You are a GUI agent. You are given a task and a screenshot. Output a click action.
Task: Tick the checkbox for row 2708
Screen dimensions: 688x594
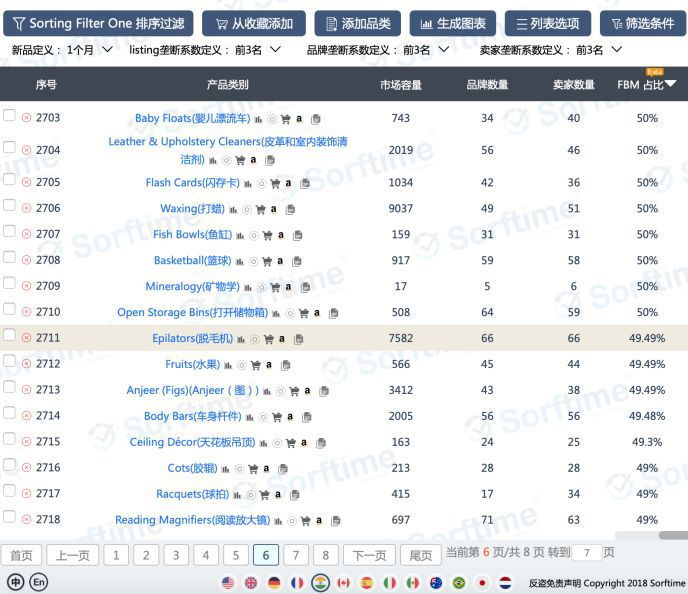click(9, 257)
